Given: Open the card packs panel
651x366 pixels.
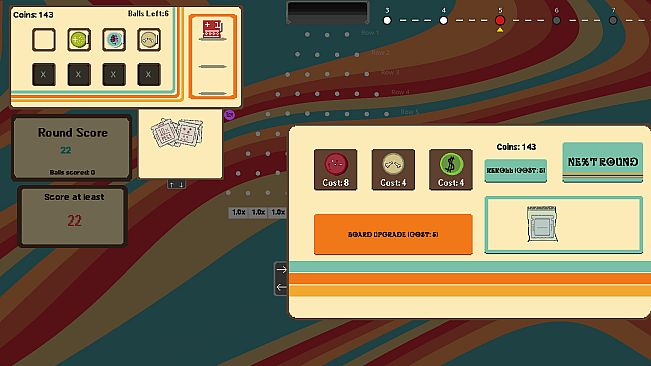Looking at the screenshot, I should click(180, 144).
